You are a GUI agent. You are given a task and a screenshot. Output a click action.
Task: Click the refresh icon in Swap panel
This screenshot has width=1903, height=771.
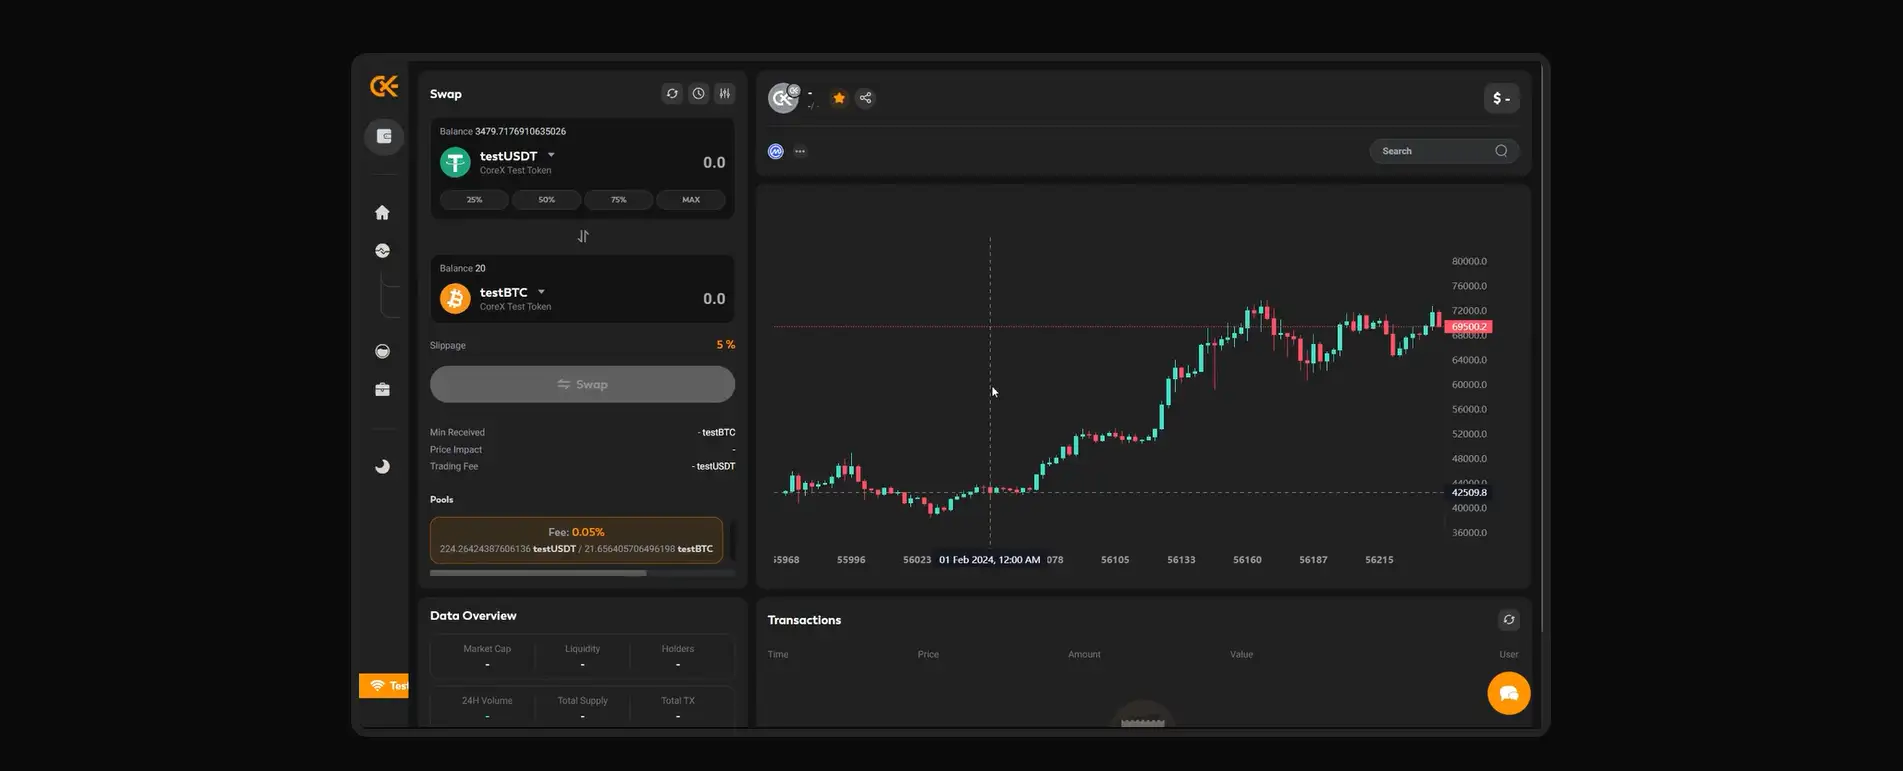[x=672, y=94]
